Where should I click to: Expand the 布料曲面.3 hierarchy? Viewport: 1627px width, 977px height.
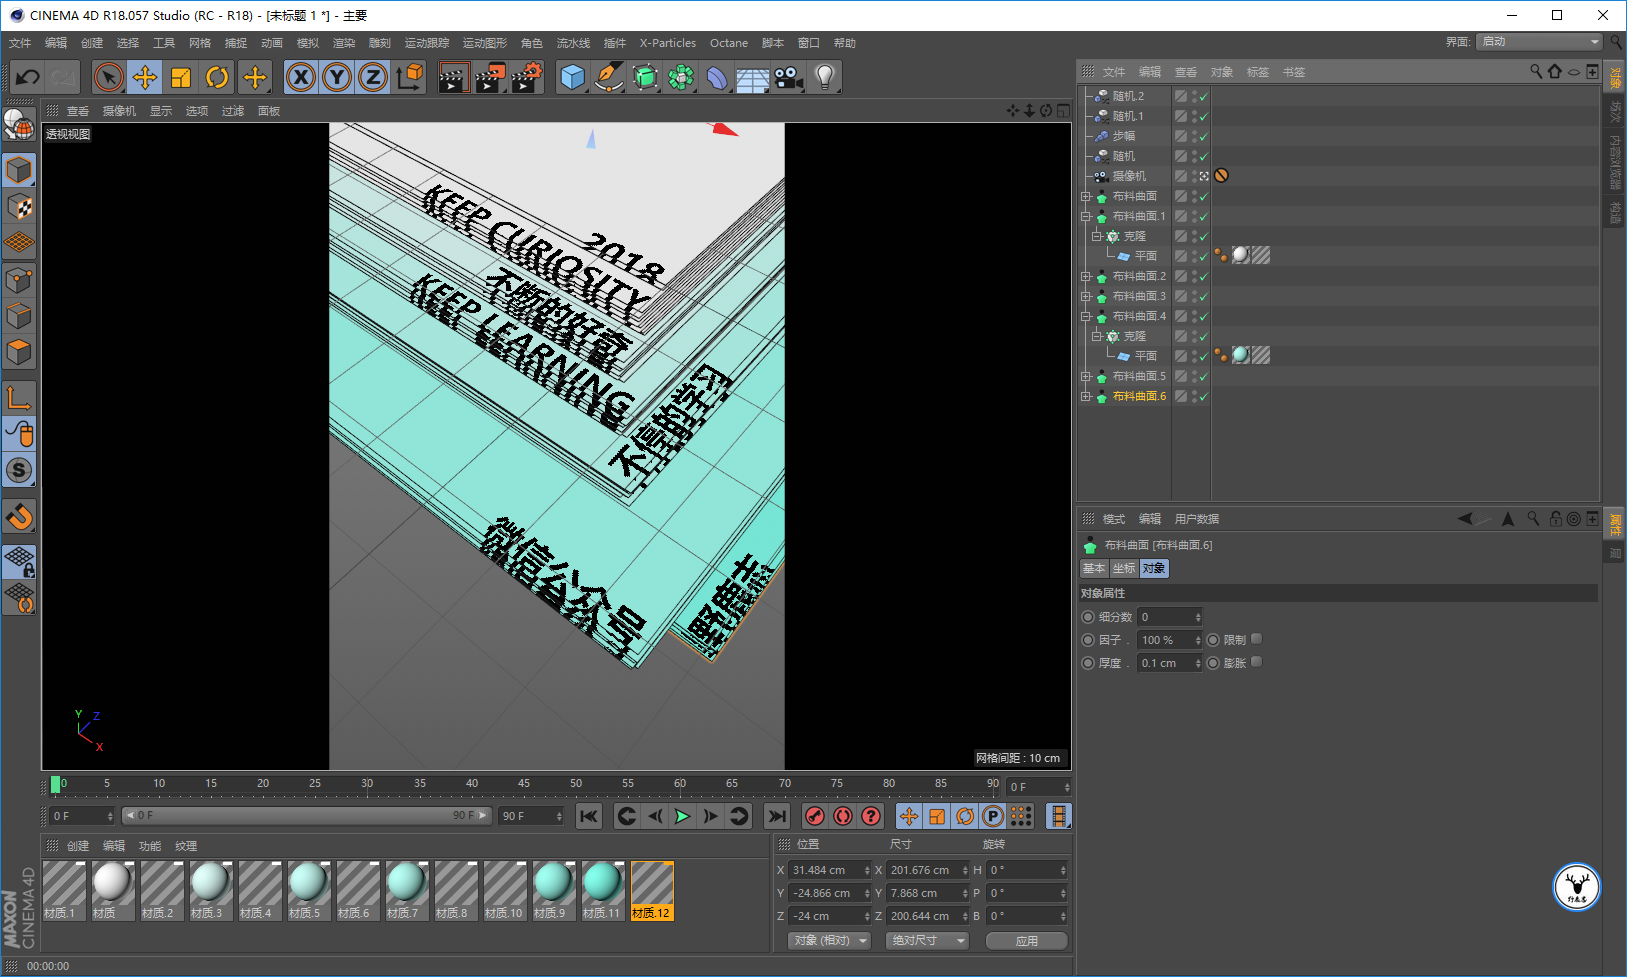tap(1086, 296)
